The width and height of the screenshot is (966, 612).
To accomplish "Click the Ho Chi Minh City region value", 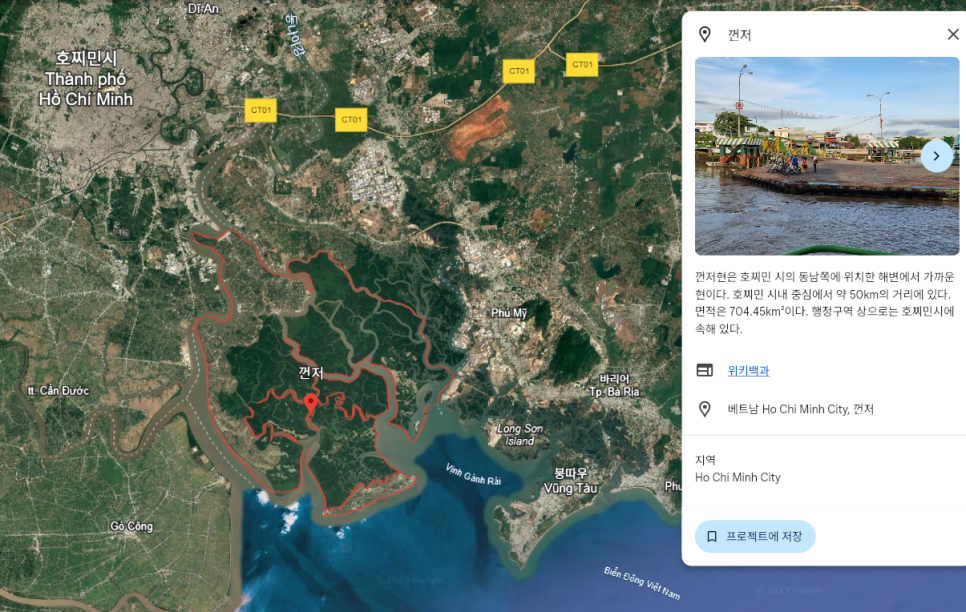I will click(737, 477).
